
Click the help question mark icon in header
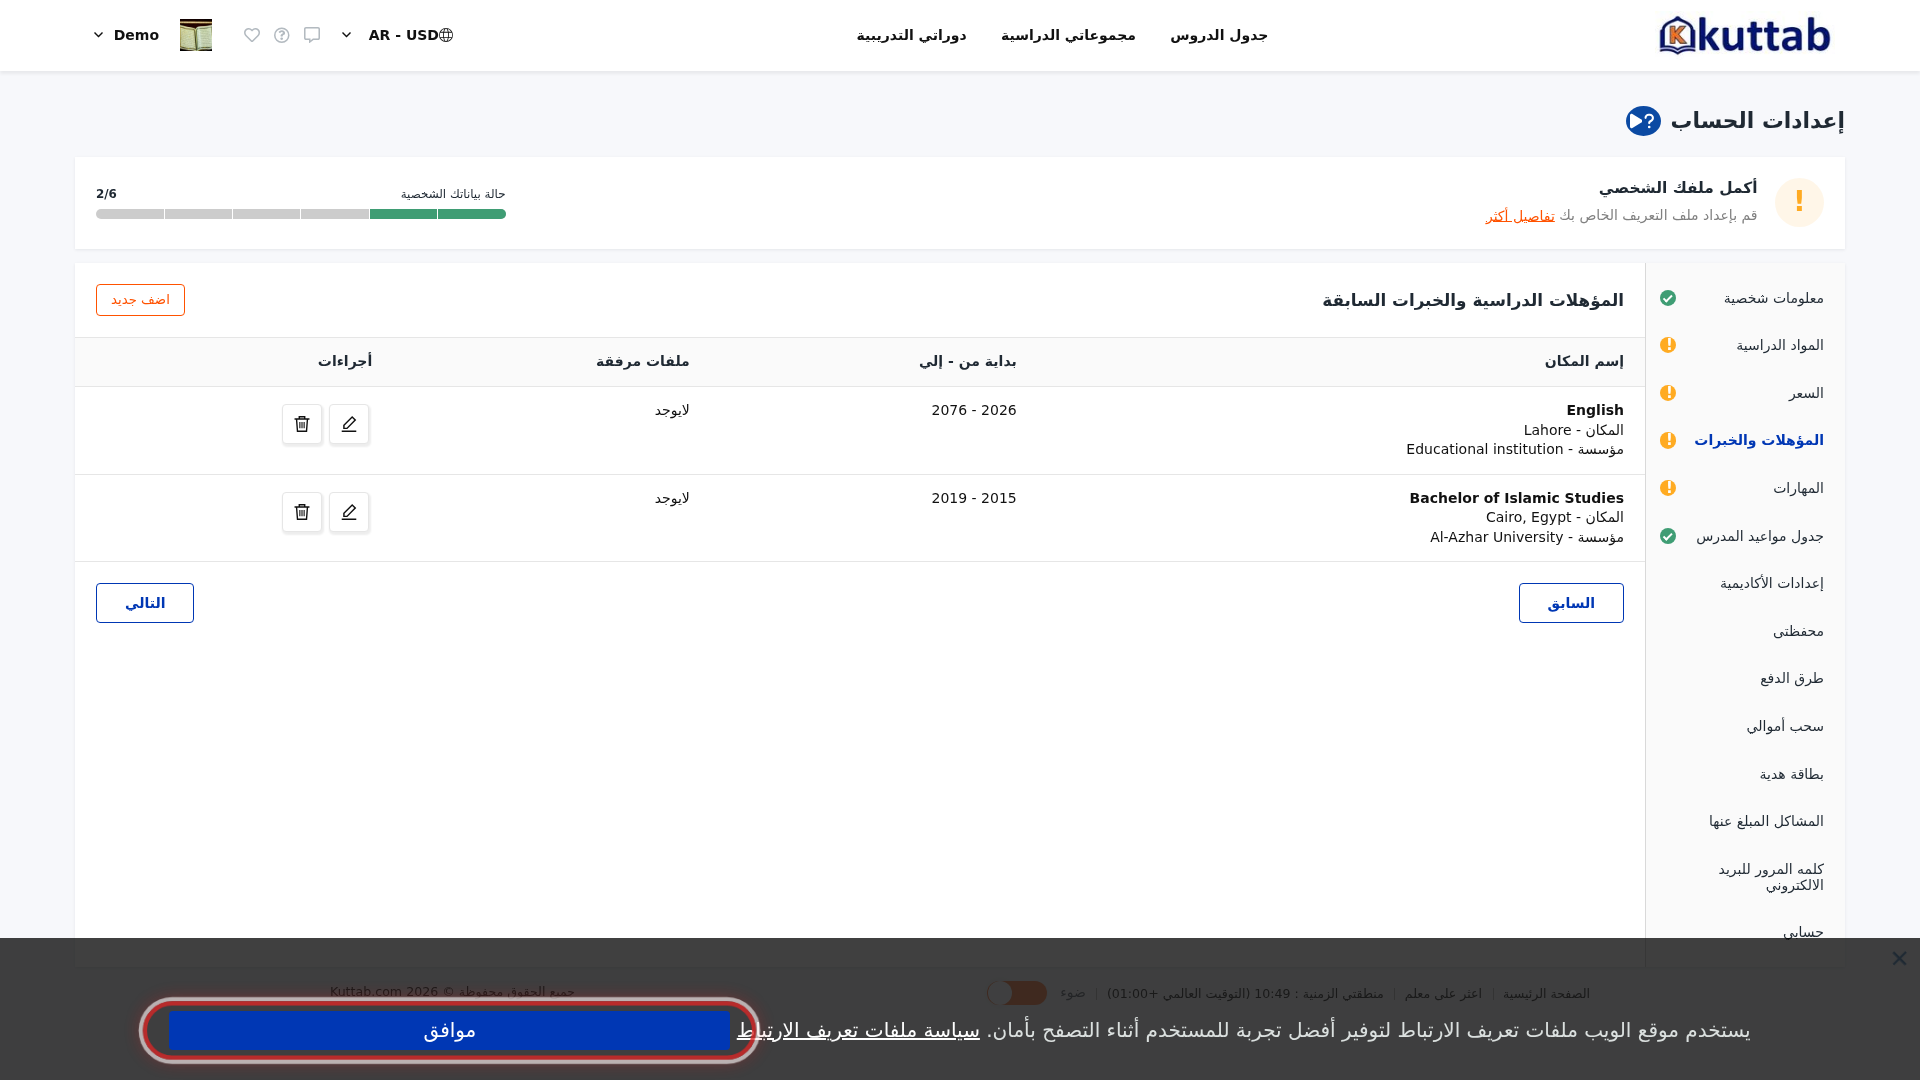click(282, 35)
